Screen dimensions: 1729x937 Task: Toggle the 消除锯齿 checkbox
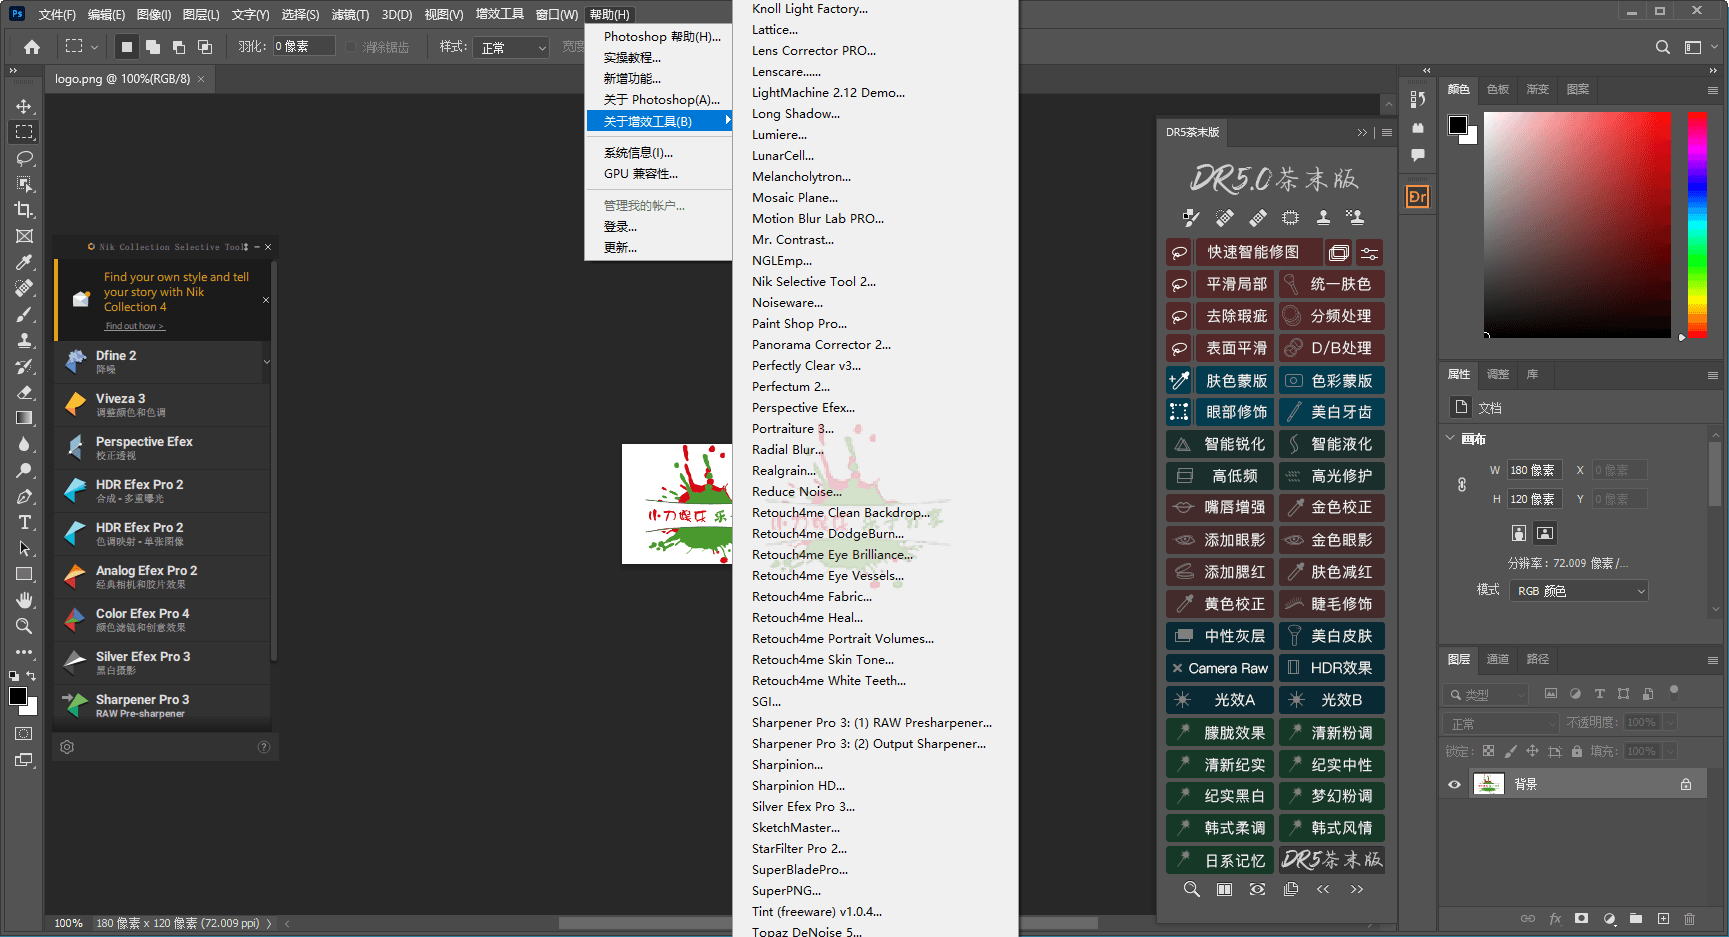(x=351, y=47)
